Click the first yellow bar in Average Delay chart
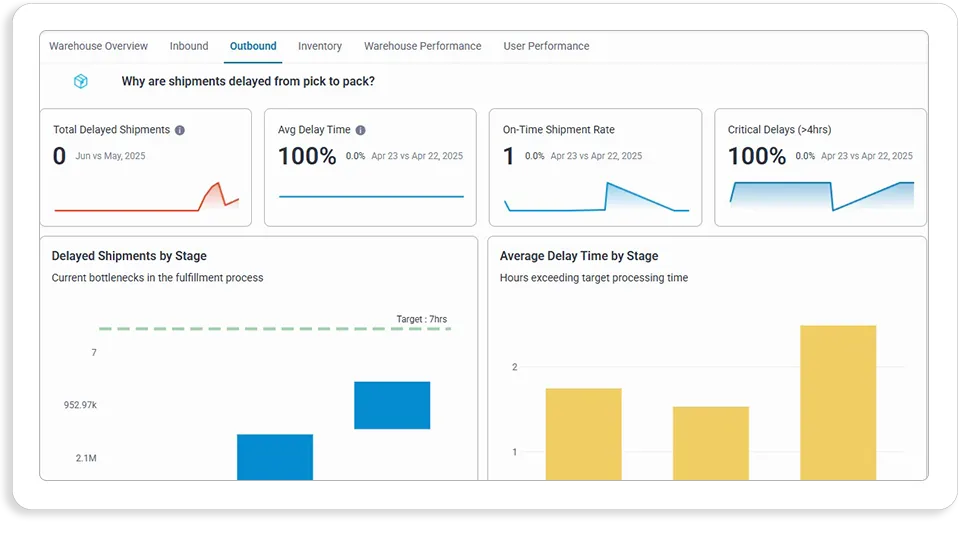Image resolution: width=960 pixels, height=540 pixels. (583, 433)
